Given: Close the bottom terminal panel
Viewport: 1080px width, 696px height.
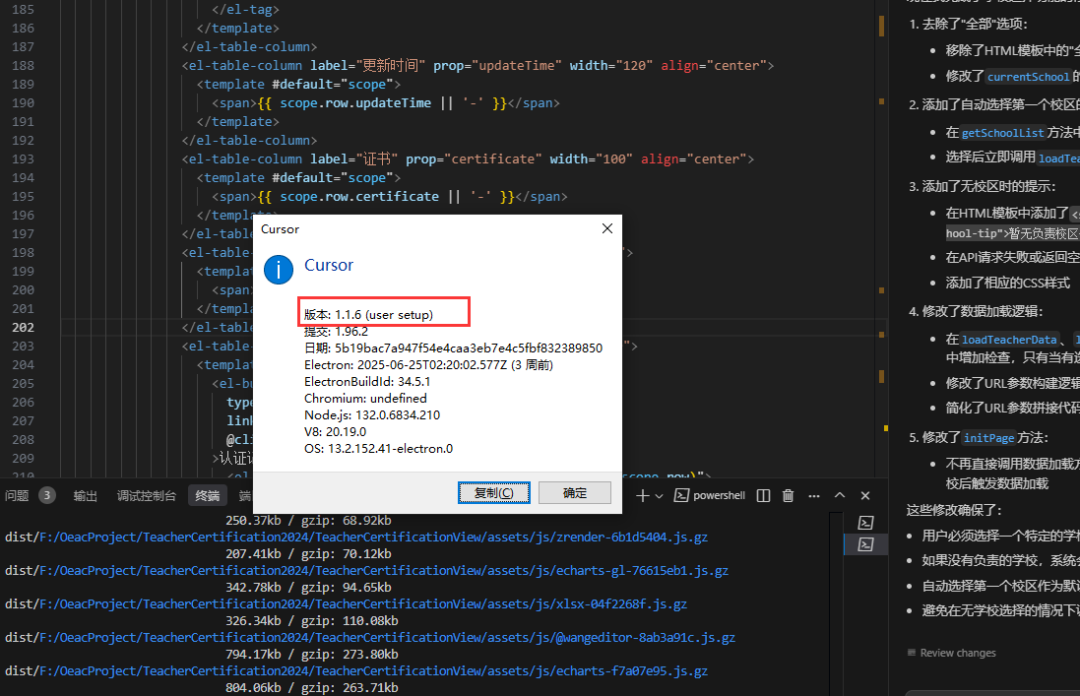Looking at the screenshot, I should coord(864,496).
